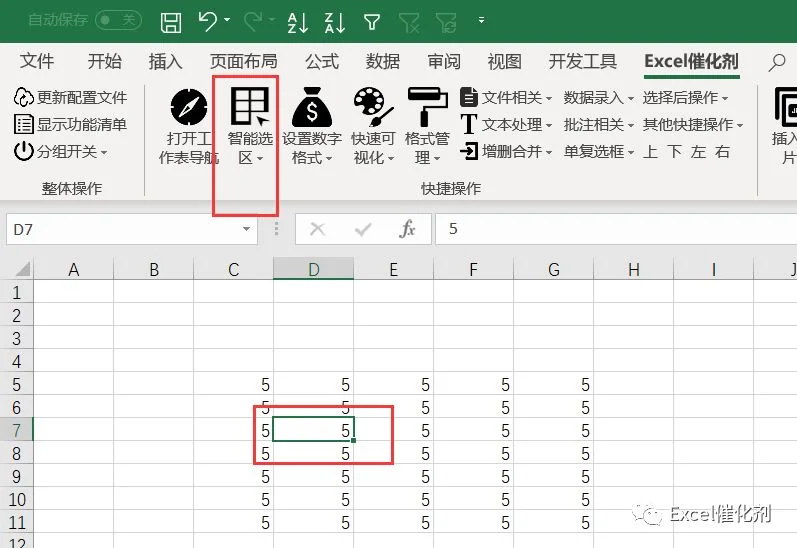
Task: Sort descending Z to A
Action: pos(334,22)
